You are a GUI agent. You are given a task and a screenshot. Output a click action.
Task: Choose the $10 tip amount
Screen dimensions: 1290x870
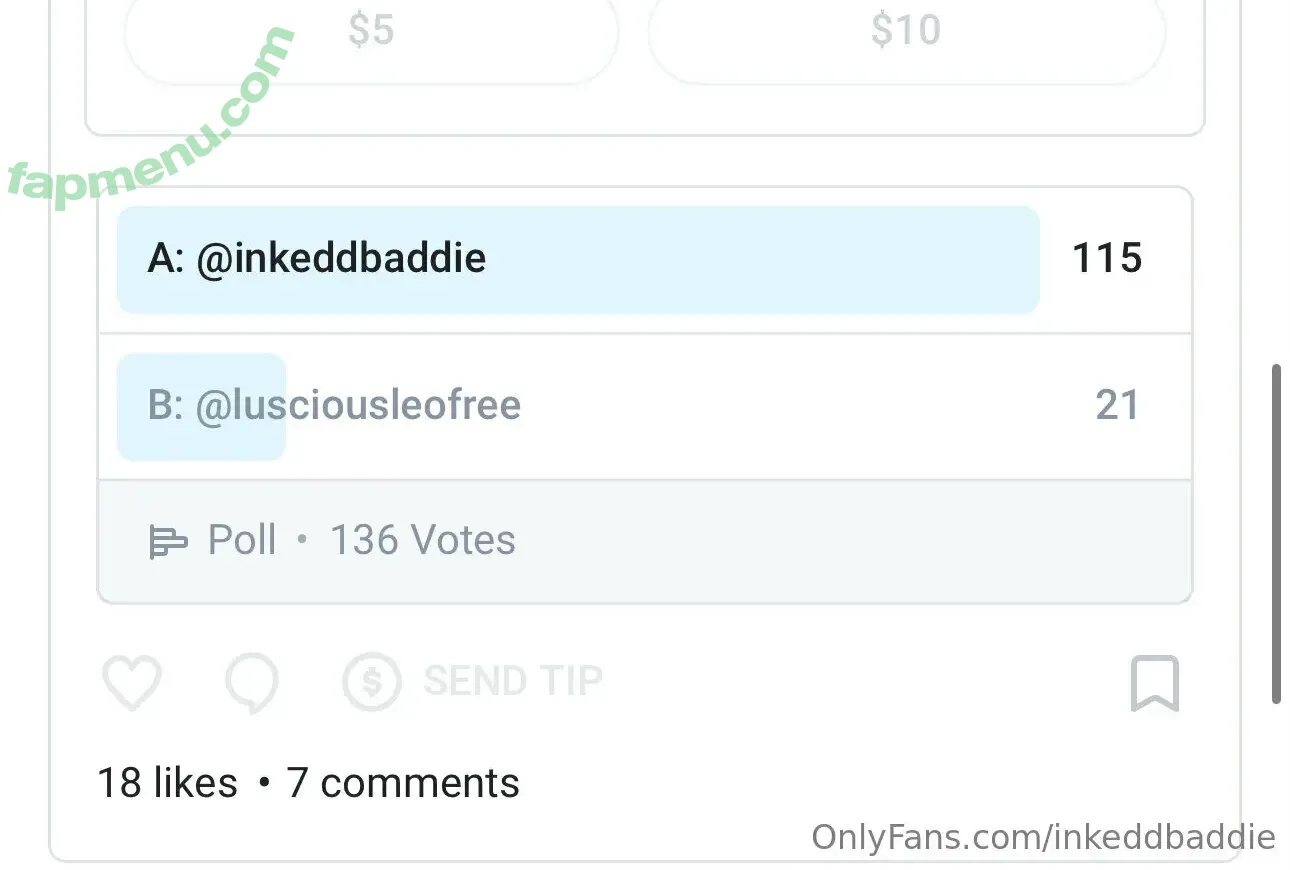[x=906, y=31]
